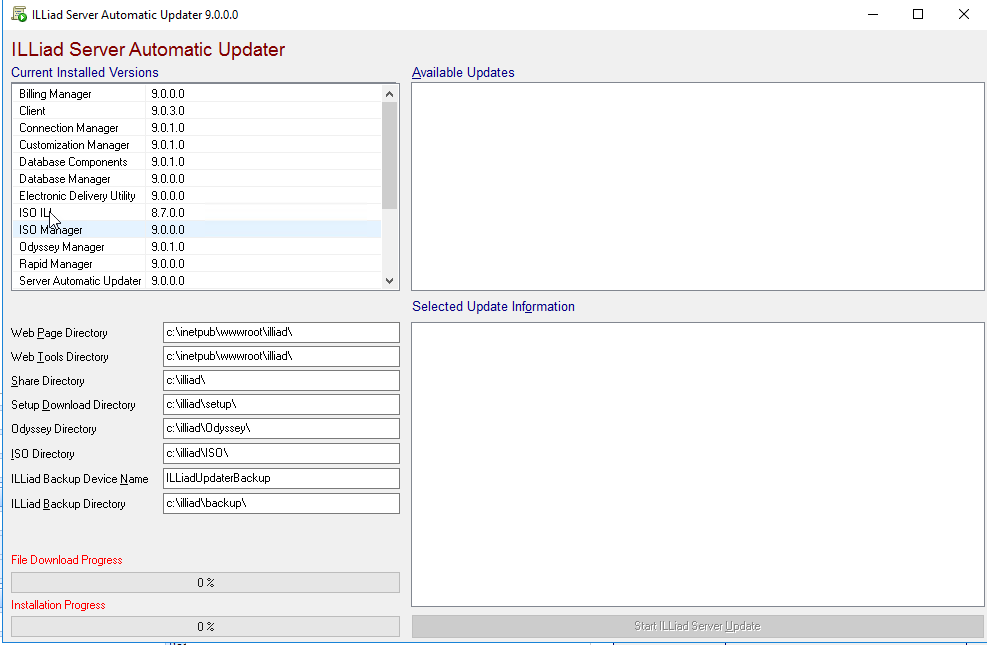Click the Odyssey Directory input
Viewport: 987px width, 645px height.
280,429
